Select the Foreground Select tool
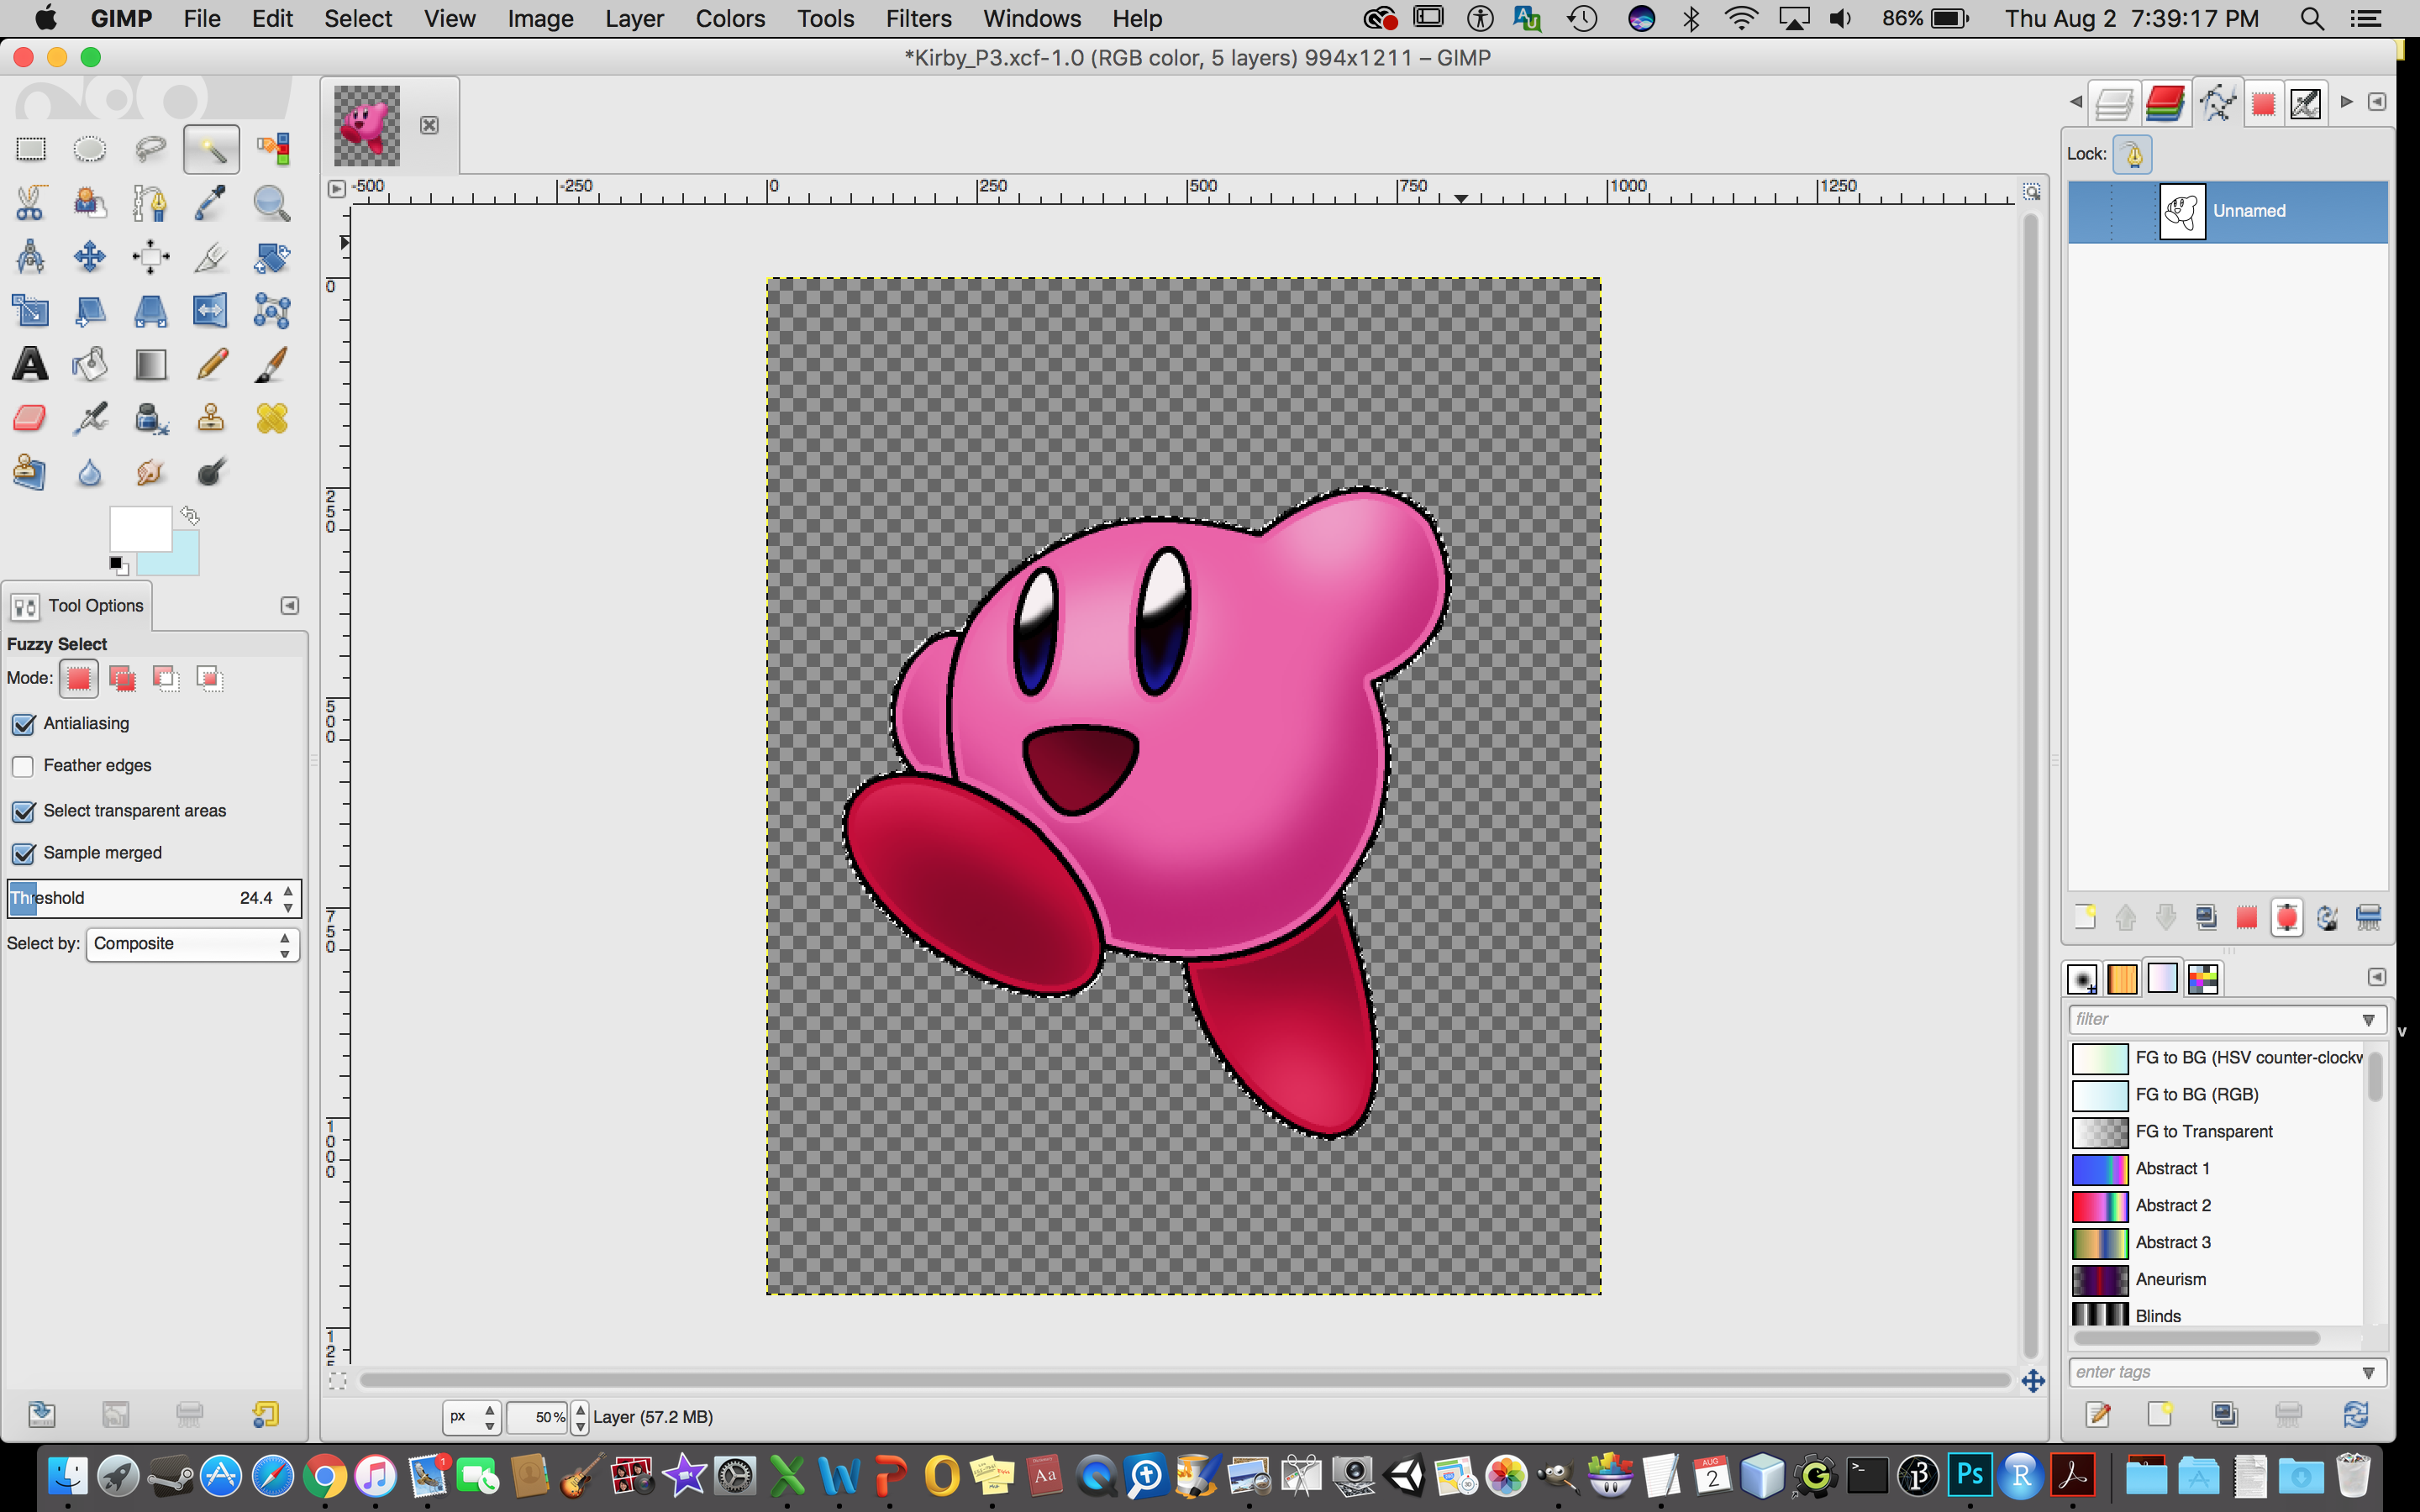The height and width of the screenshot is (1512, 2420). pyautogui.click(x=90, y=203)
